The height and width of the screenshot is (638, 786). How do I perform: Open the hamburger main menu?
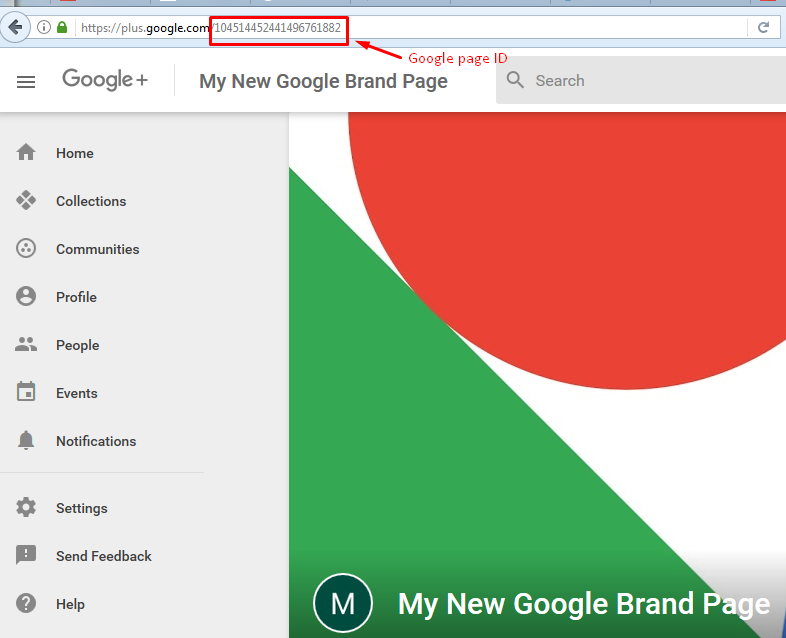click(26, 81)
